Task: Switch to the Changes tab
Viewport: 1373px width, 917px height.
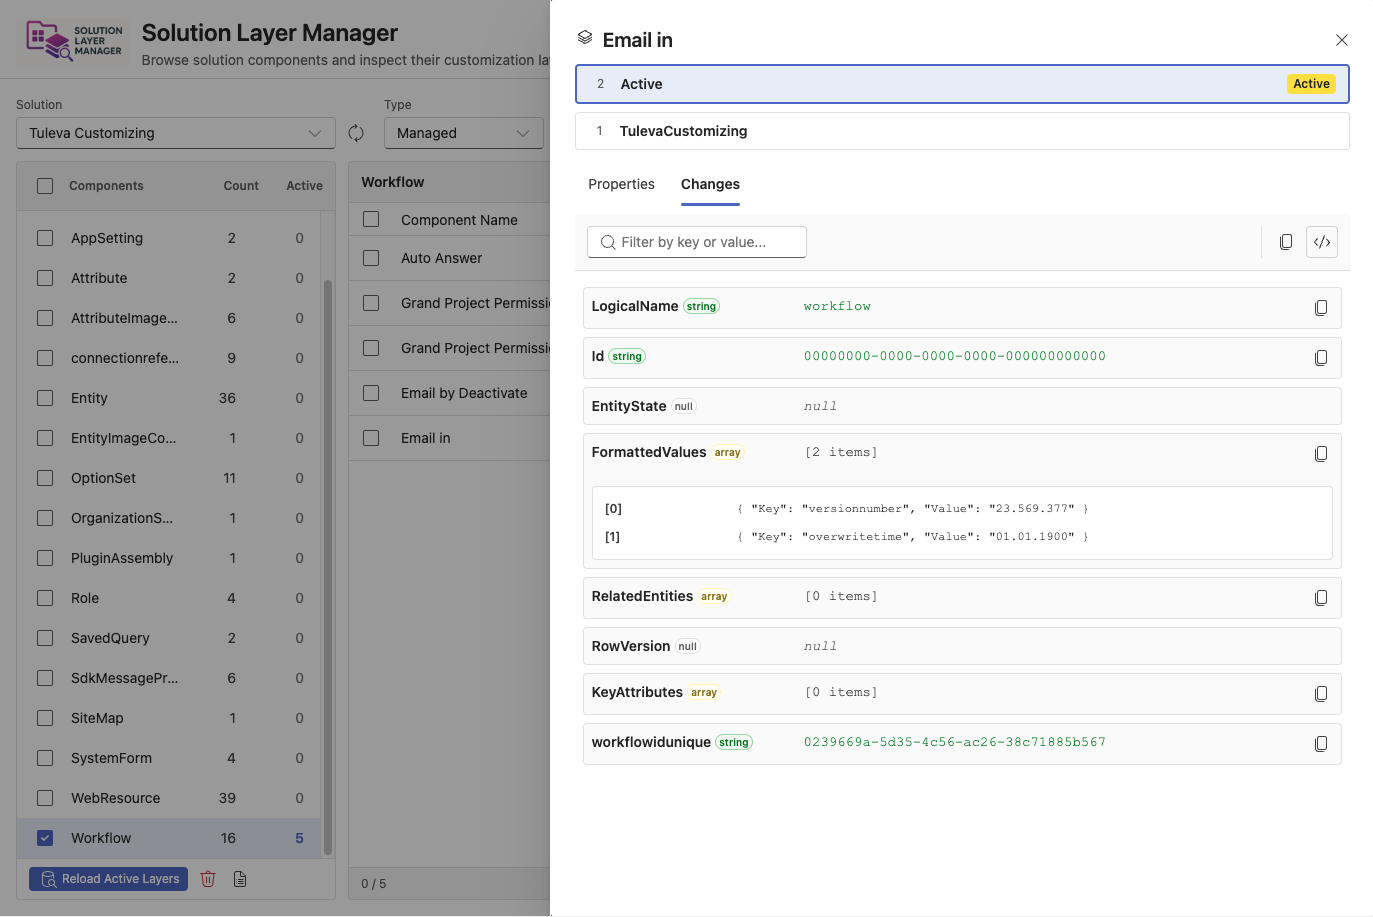Action: [710, 184]
